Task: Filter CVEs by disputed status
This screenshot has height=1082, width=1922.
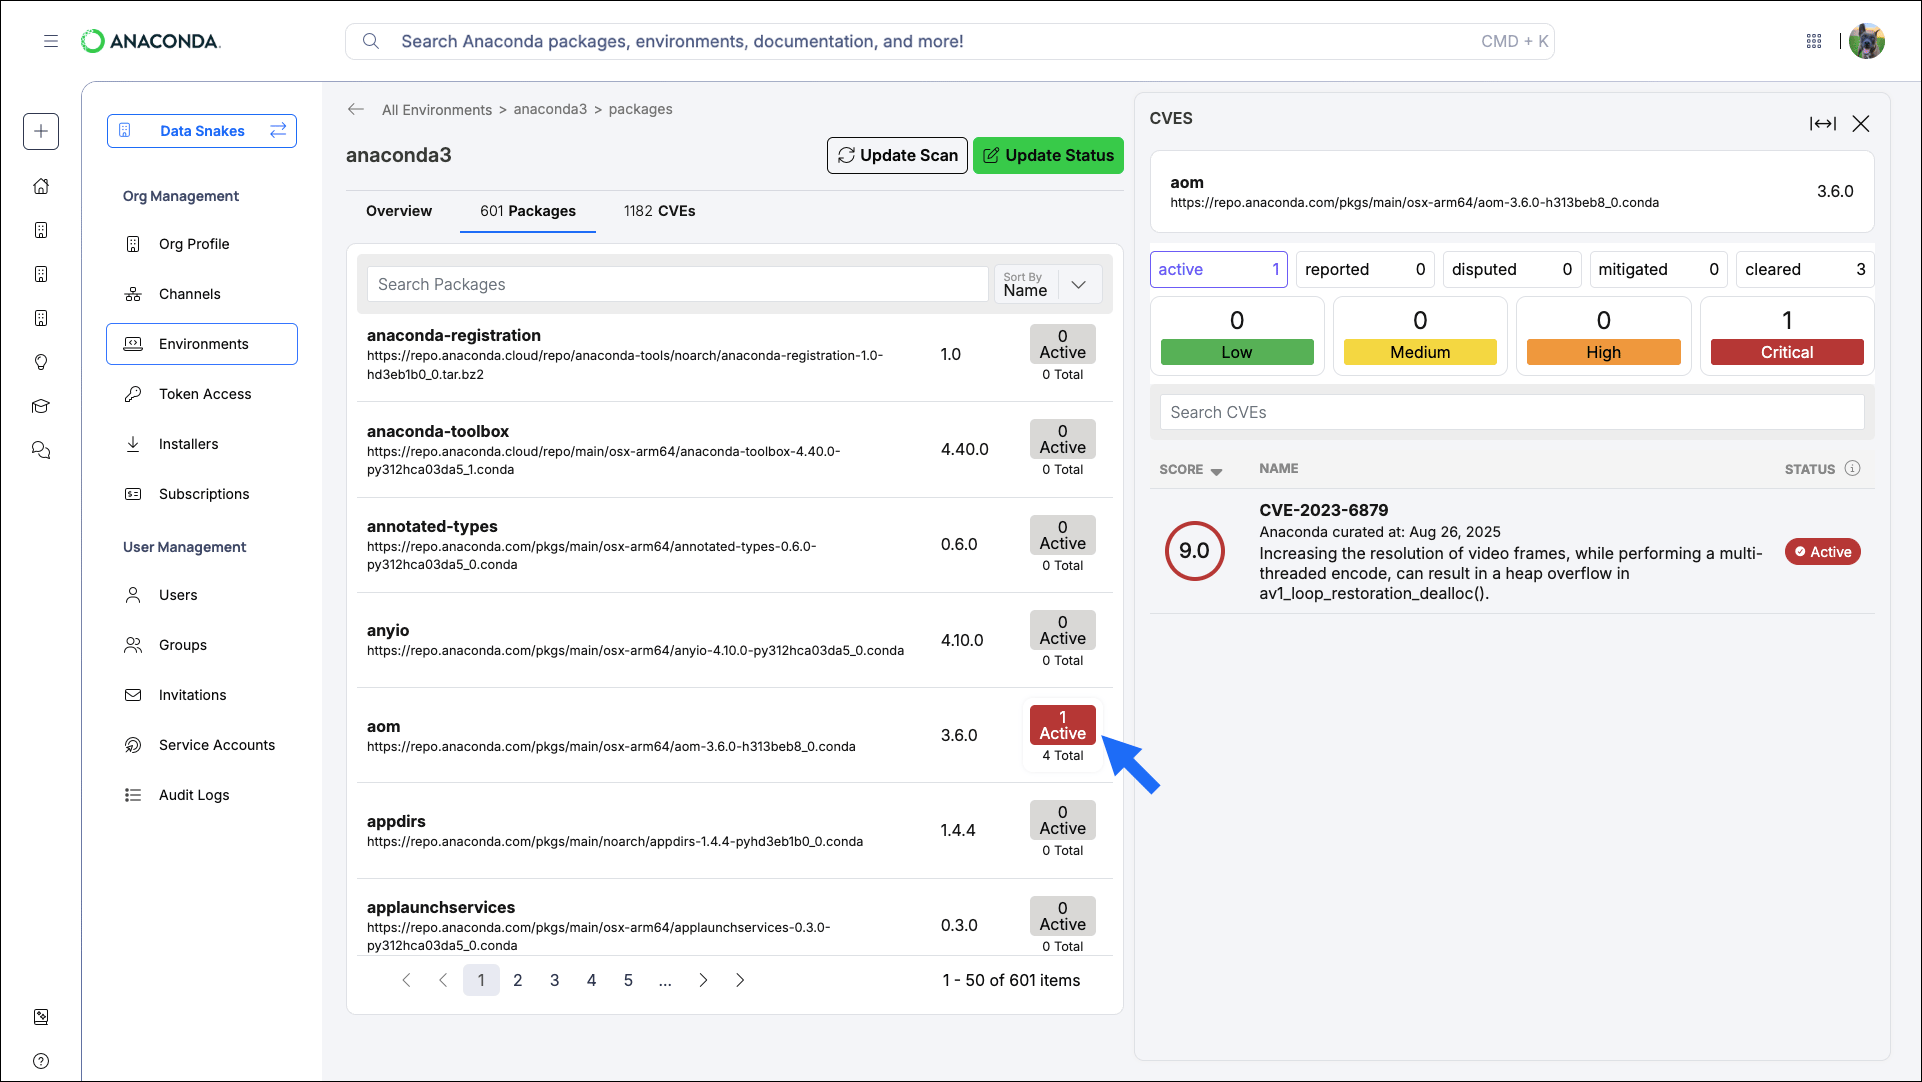Action: point(1512,269)
